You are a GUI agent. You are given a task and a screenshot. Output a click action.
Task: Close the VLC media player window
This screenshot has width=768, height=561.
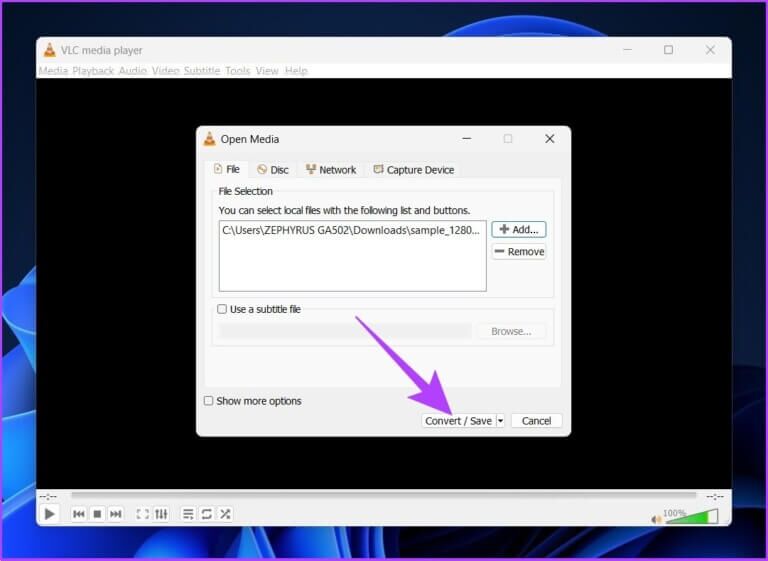710,50
